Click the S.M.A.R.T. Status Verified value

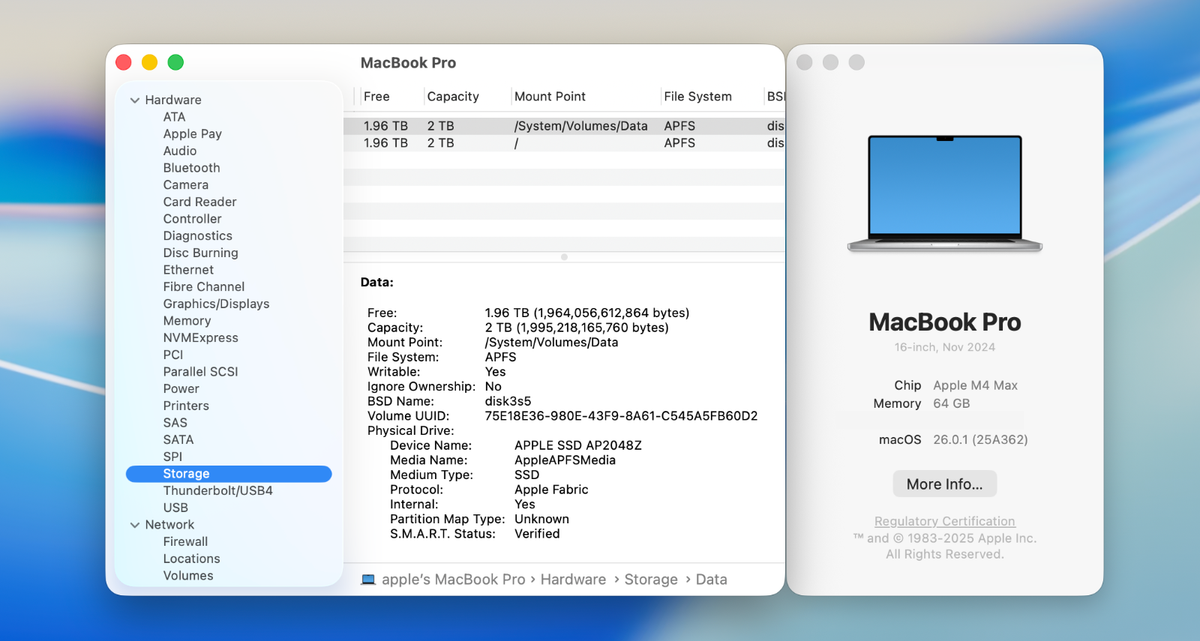pos(537,534)
